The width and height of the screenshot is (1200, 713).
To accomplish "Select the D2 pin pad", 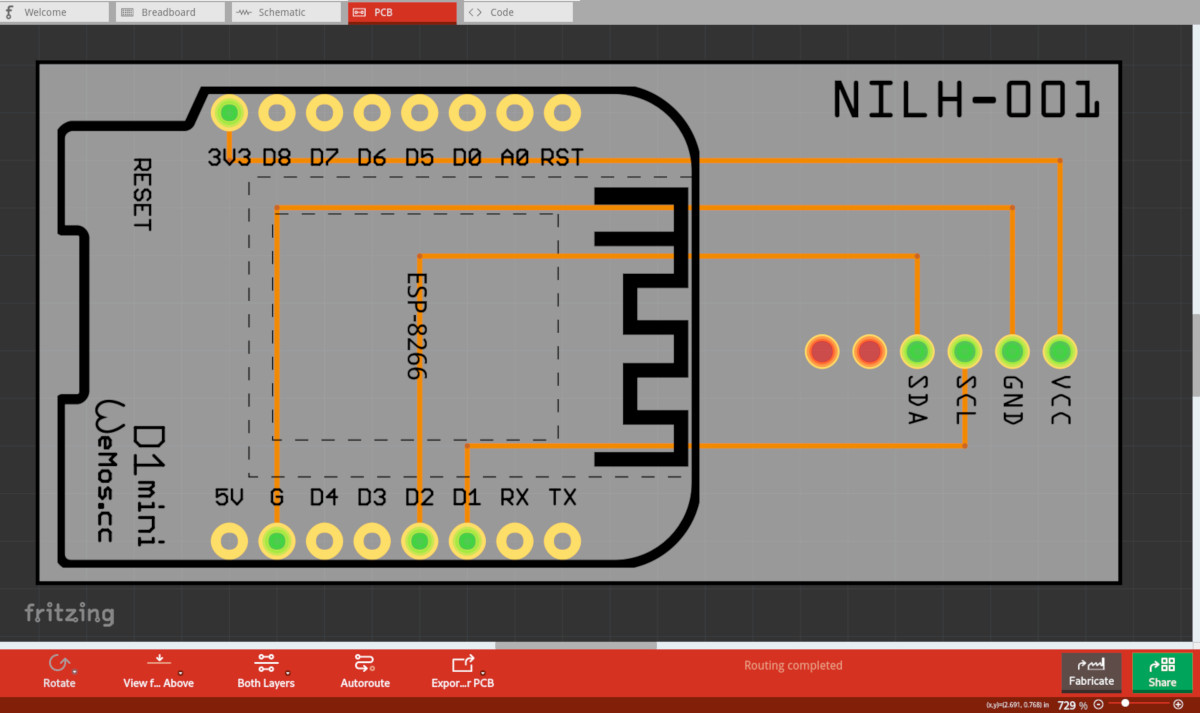I will [x=420, y=541].
